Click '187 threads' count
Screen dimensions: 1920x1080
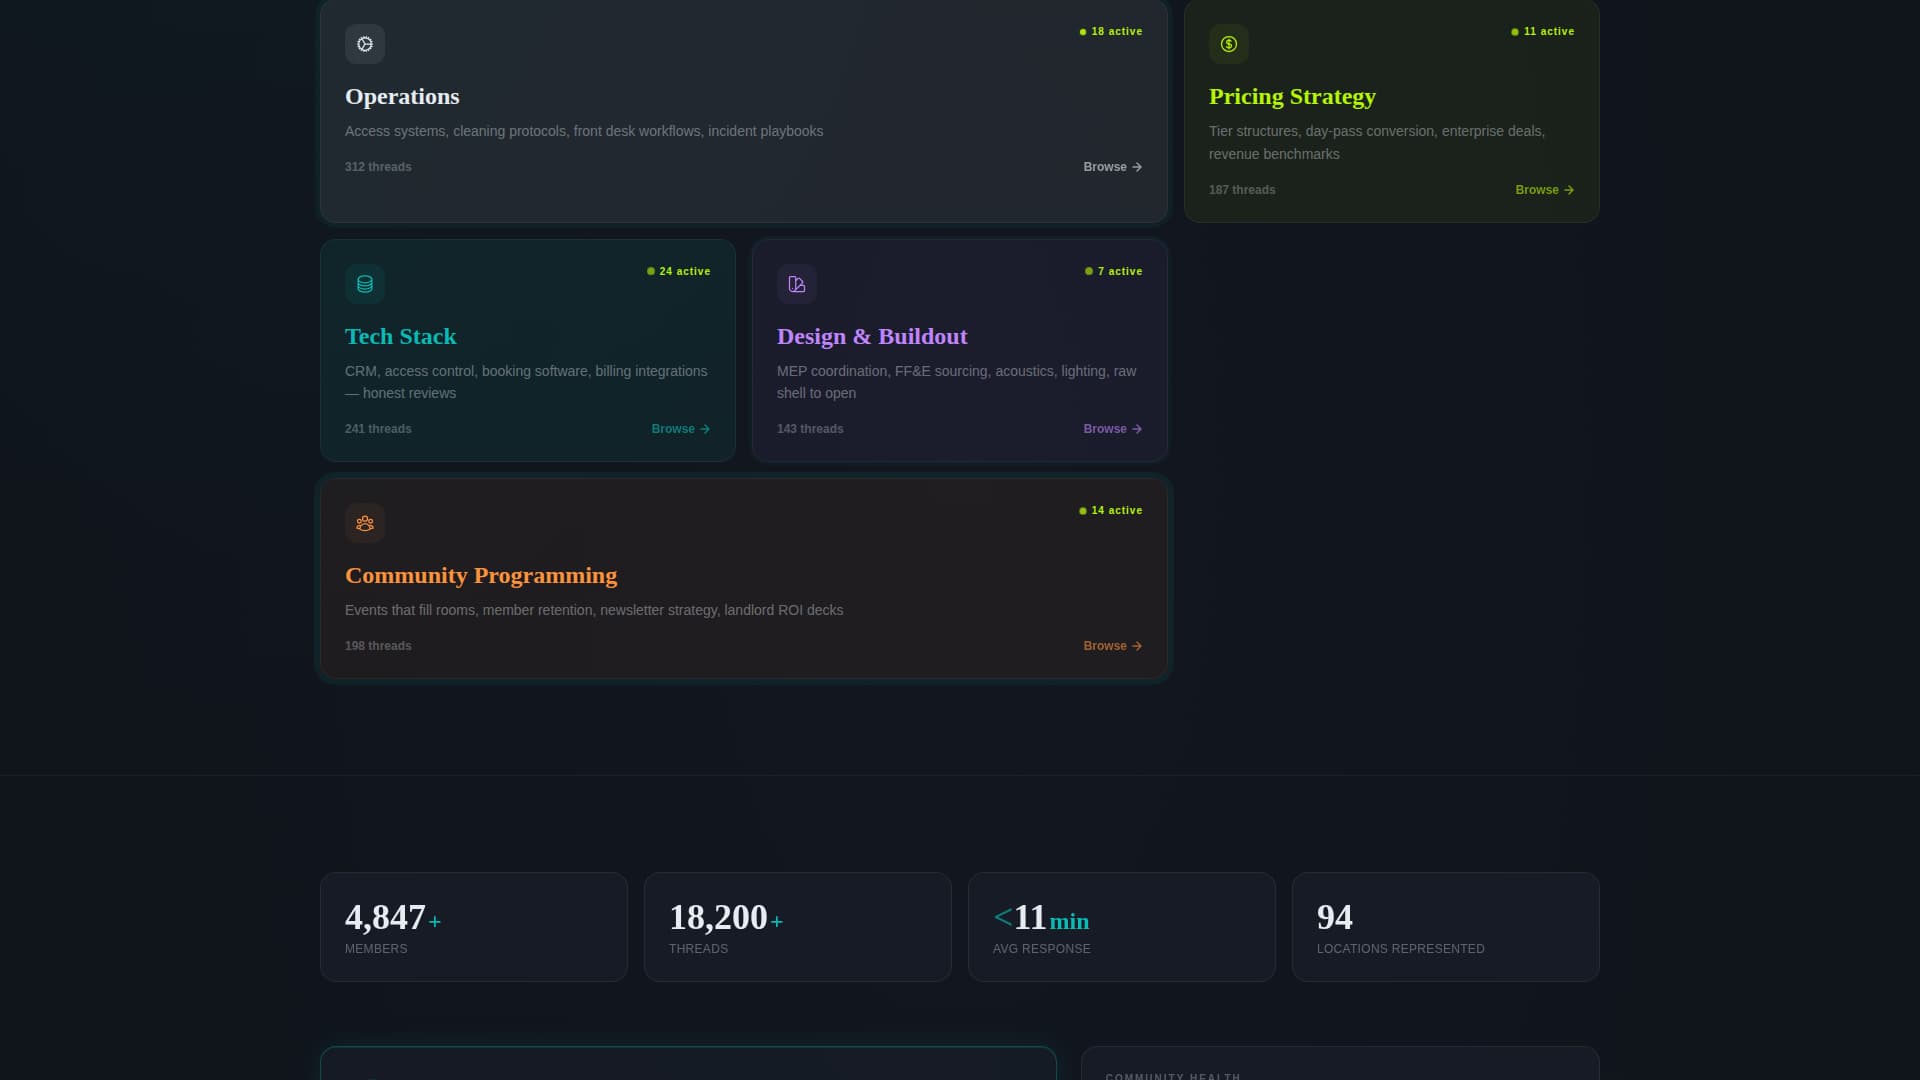[1242, 190]
